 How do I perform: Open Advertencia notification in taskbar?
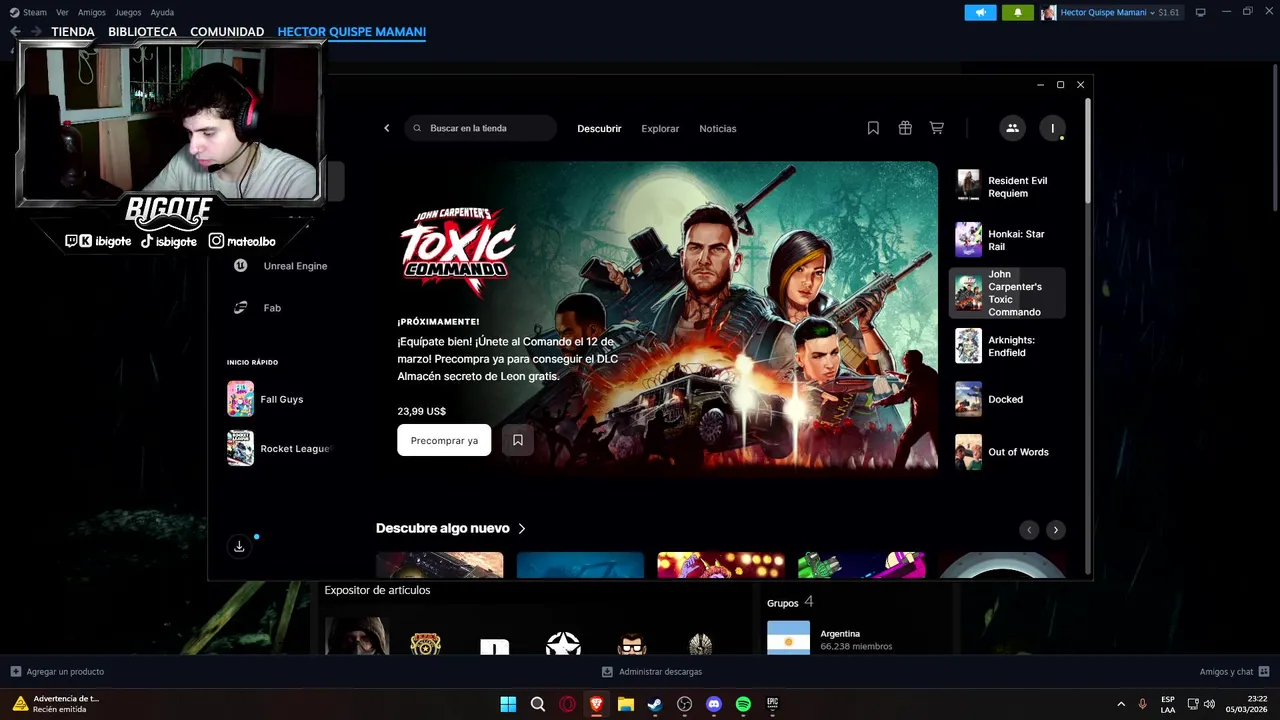click(56, 704)
